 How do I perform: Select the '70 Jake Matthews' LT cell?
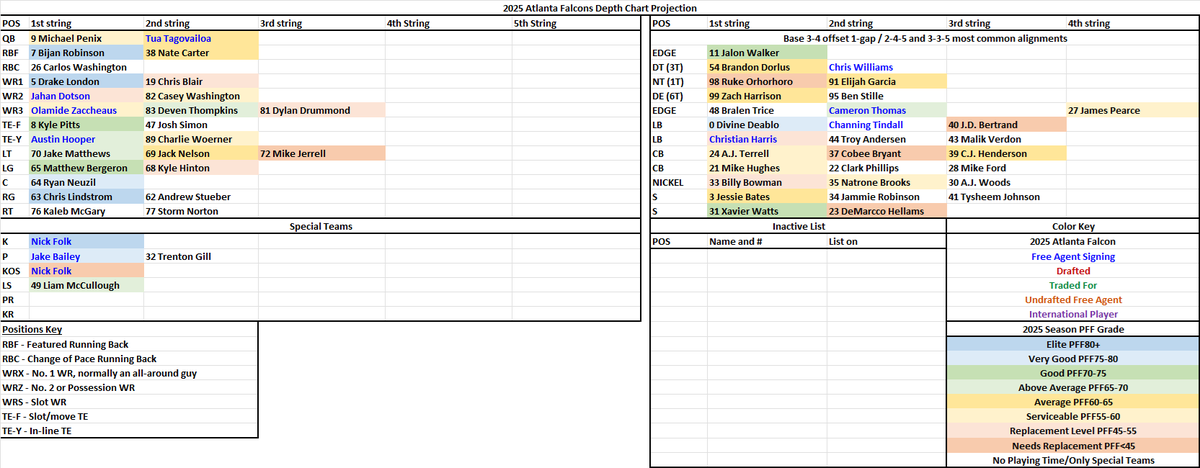click(86, 154)
